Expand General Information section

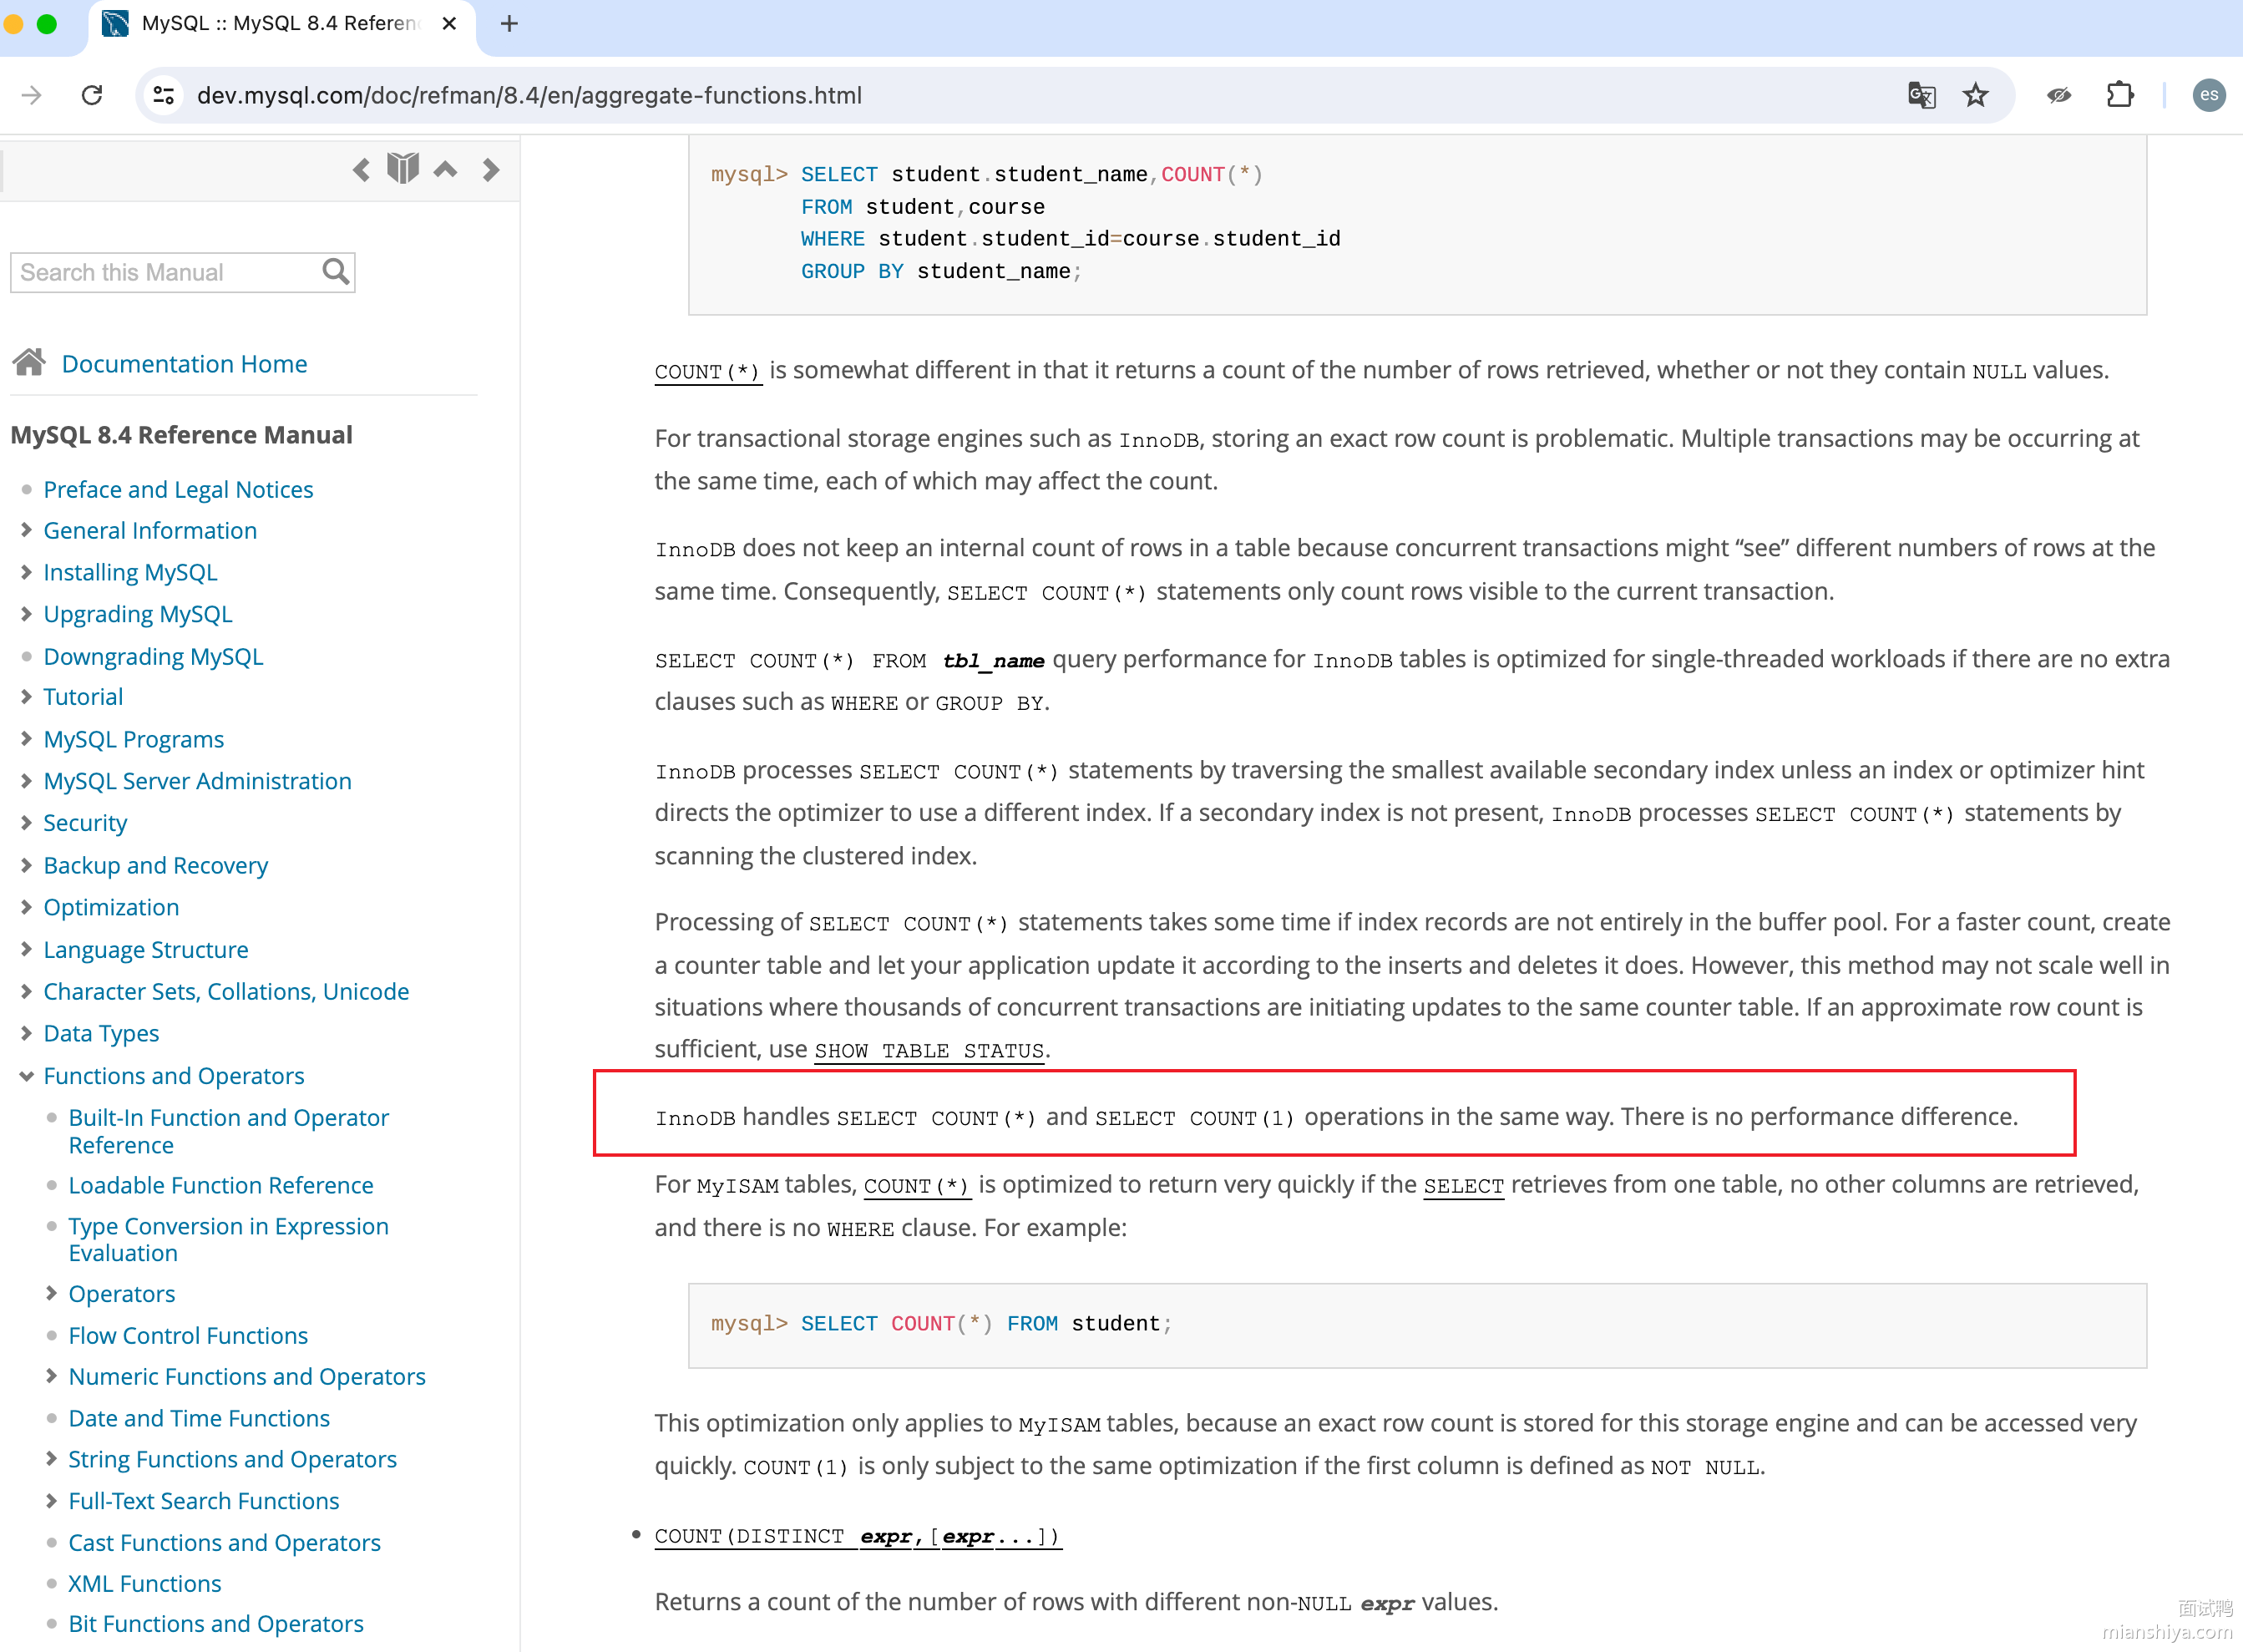[x=26, y=530]
